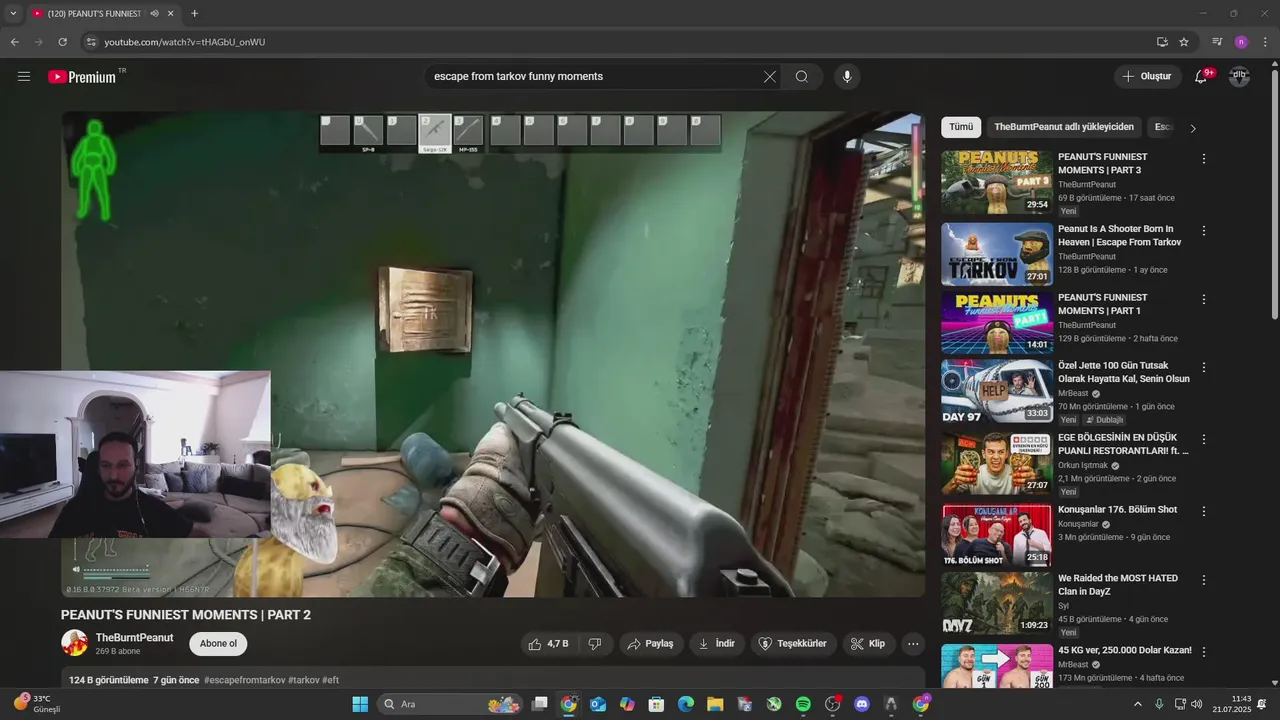1280x720 pixels.
Task: Switch to the PEANUT'S FUNNIEST browser tab
Action: [95, 14]
